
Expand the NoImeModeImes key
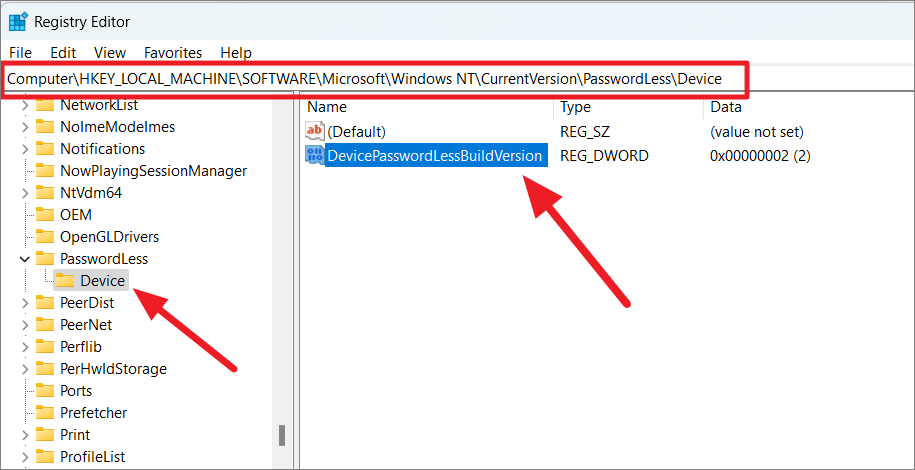click(x=25, y=127)
